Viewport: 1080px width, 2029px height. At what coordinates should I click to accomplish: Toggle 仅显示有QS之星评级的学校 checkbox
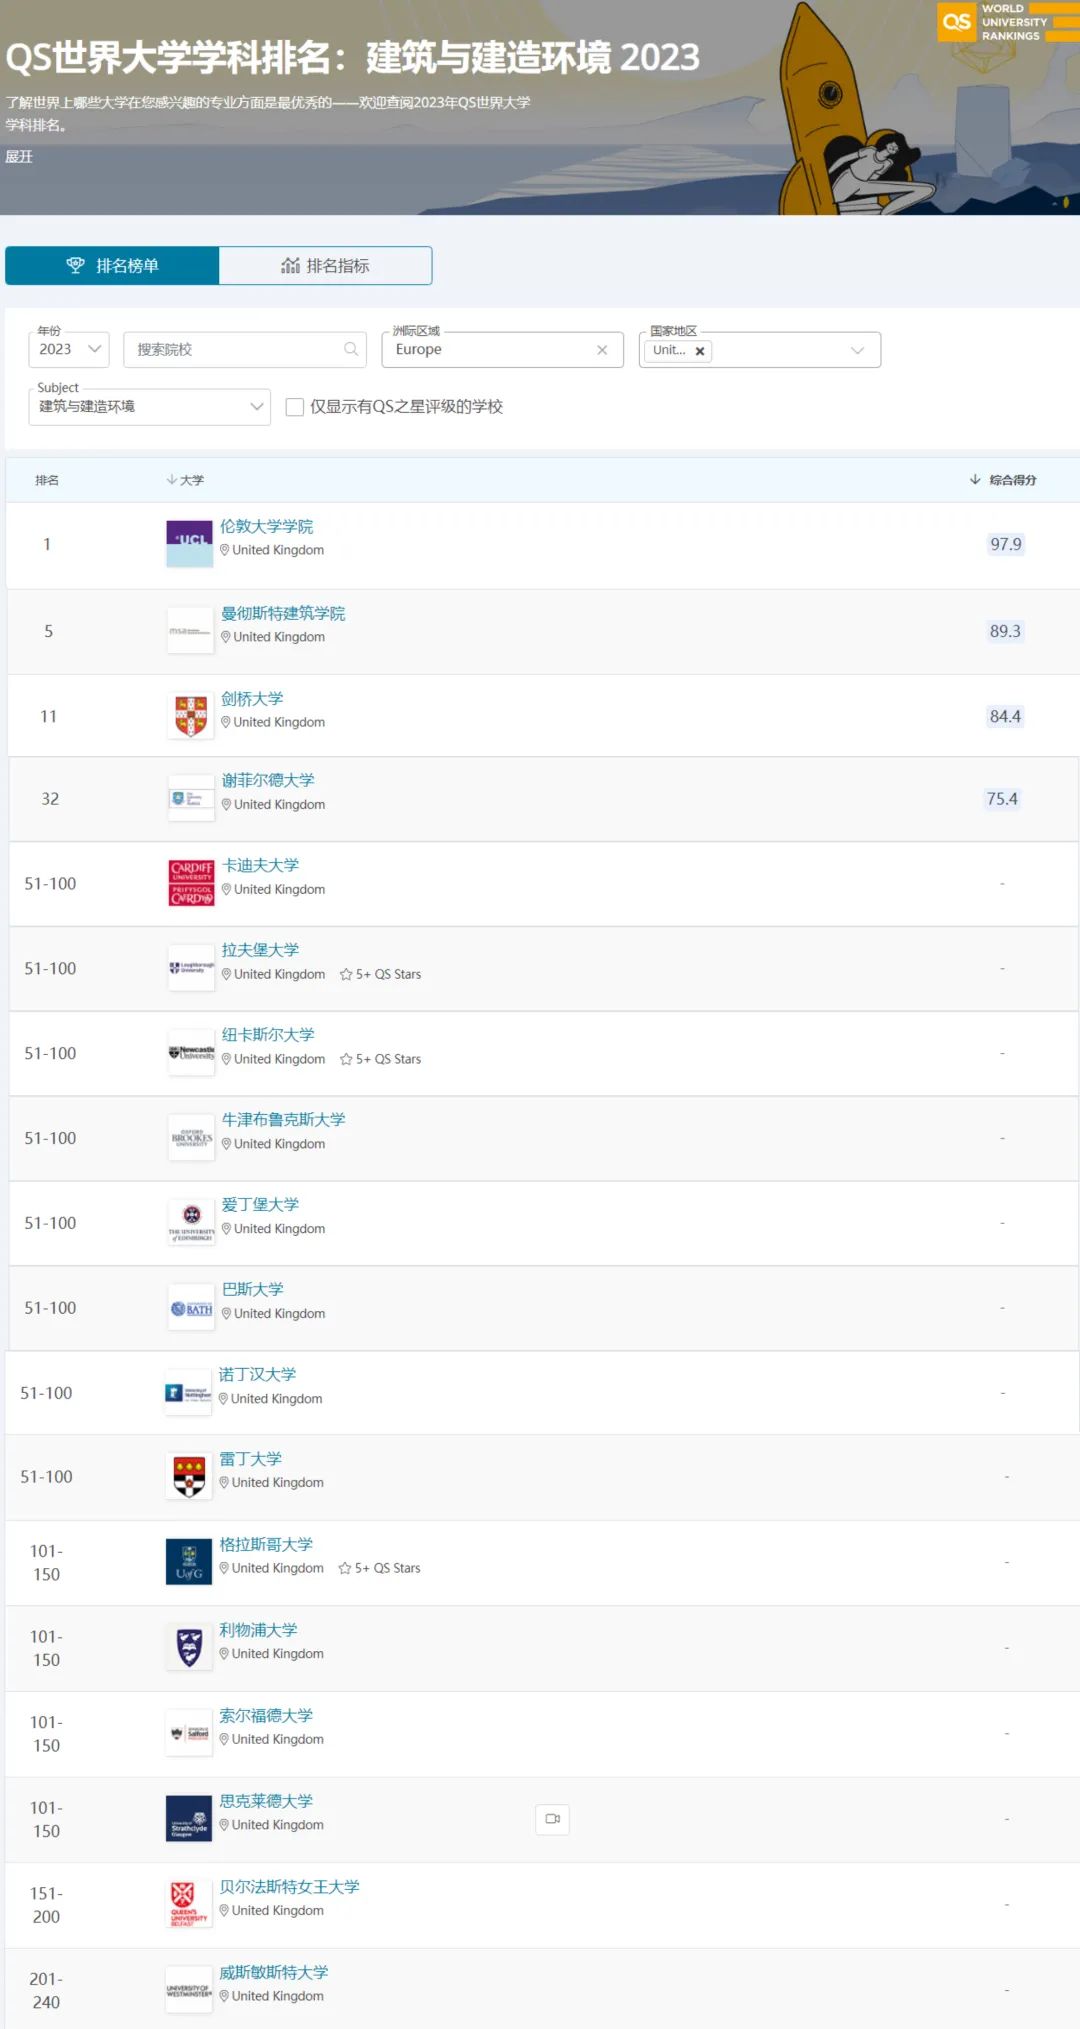[295, 407]
